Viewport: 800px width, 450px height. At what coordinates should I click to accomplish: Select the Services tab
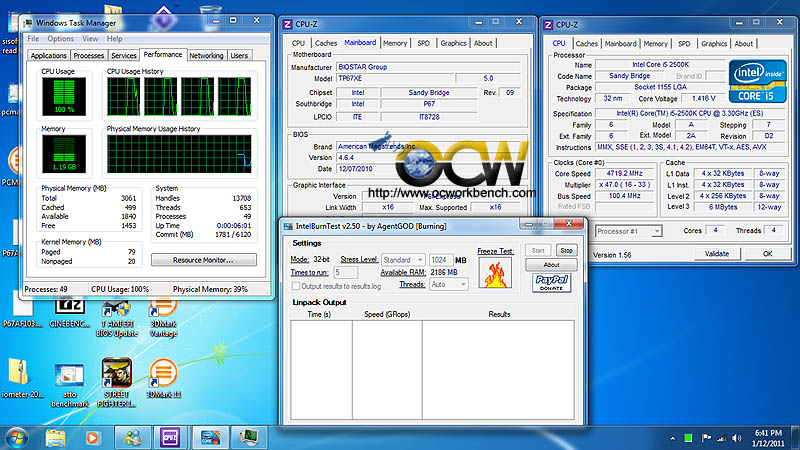[124, 56]
